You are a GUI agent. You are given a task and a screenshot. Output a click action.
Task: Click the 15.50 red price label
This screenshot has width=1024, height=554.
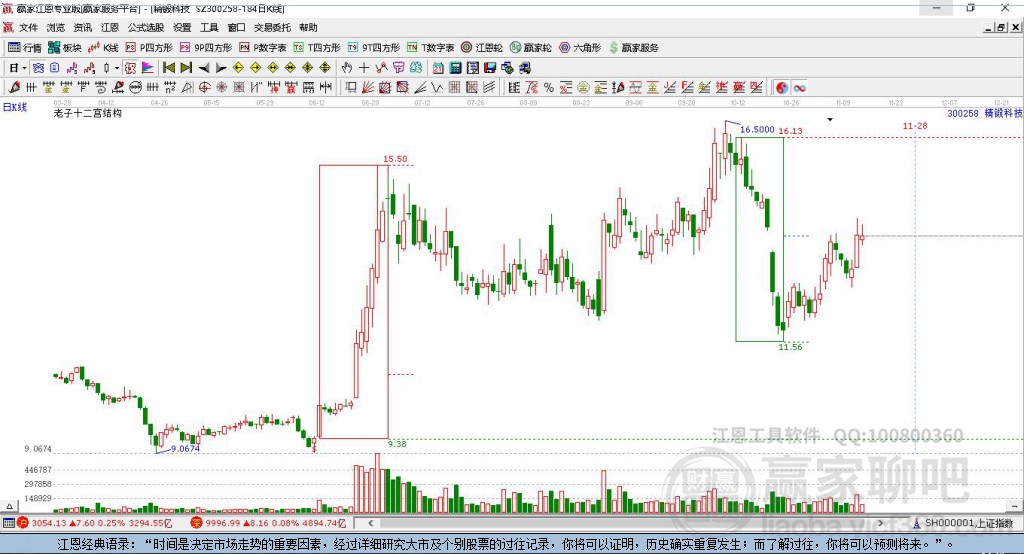[x=395, y=159]
